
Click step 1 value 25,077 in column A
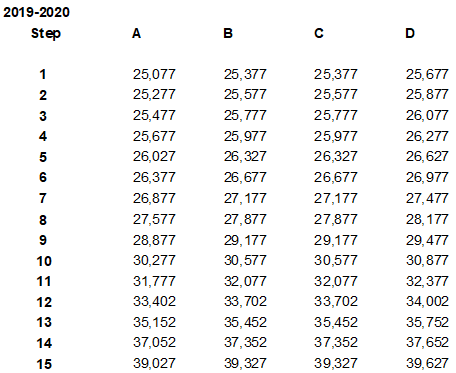pos(154,74)
